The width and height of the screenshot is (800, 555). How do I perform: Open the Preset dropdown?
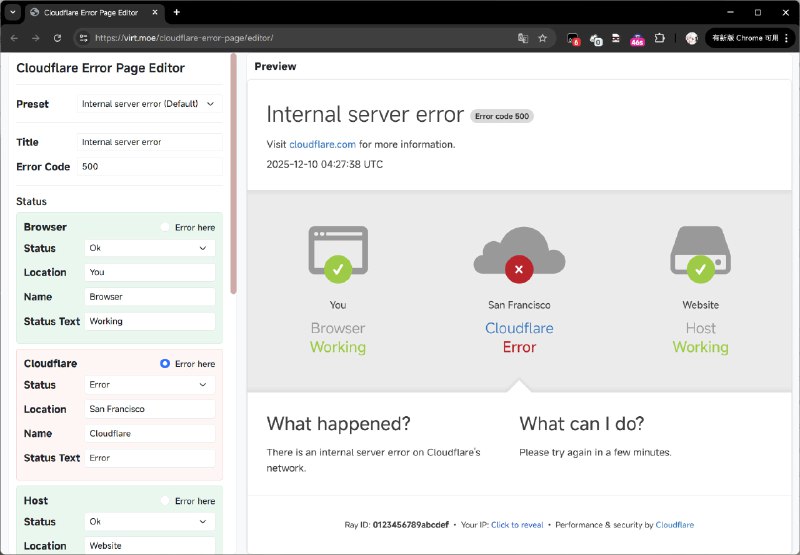[149, 104]
